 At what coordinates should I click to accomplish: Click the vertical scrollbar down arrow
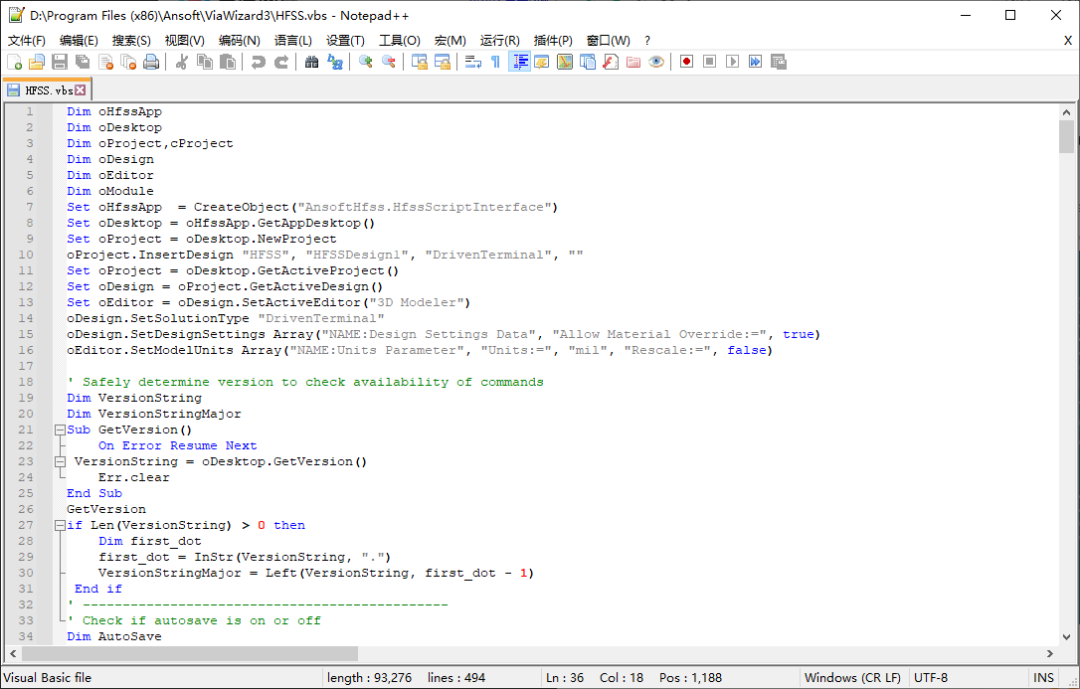(1066, 637)
